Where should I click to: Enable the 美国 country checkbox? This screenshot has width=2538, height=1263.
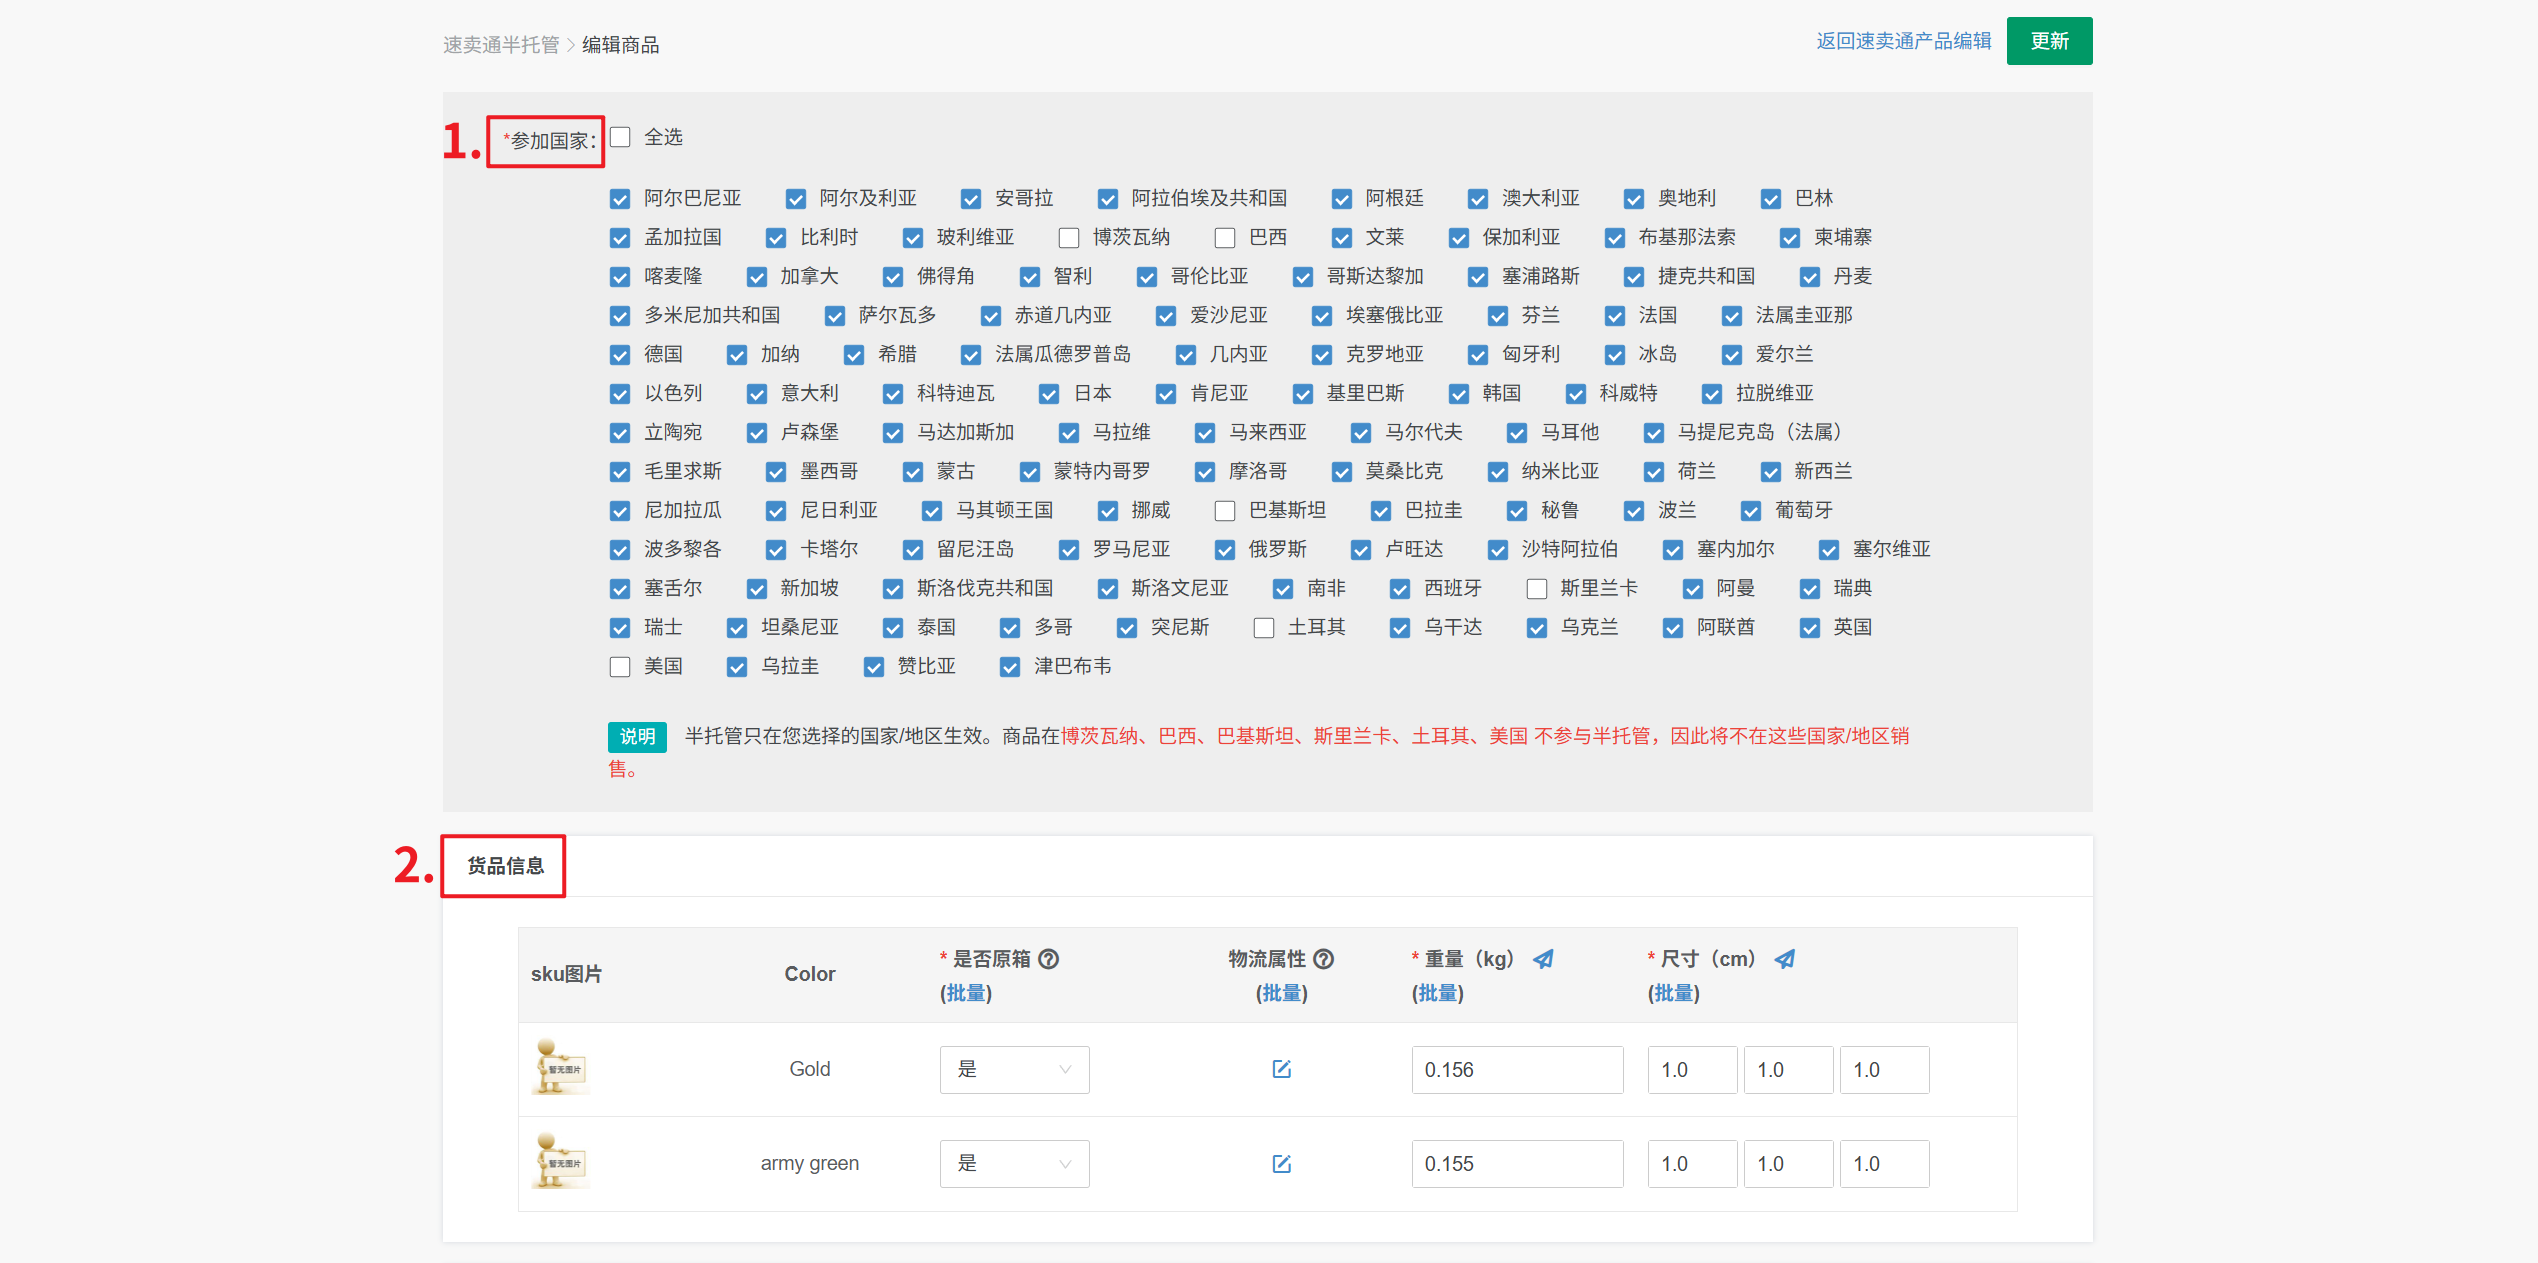620,667
